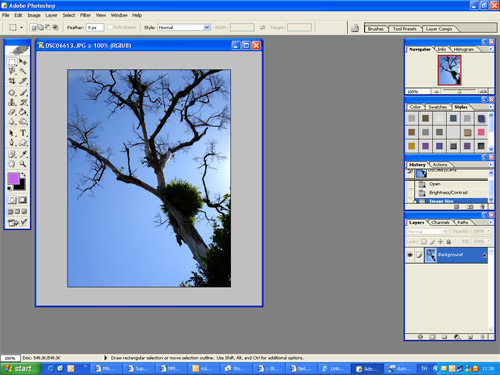Viewport: 500px width, 375px height.
Task: Select the Clone Stamp tool
Action: point(12,102)
